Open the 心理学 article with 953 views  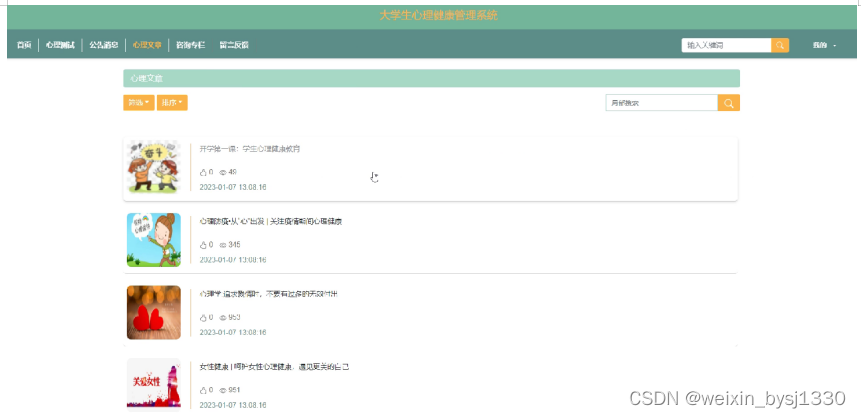click(x=269, y=294)
